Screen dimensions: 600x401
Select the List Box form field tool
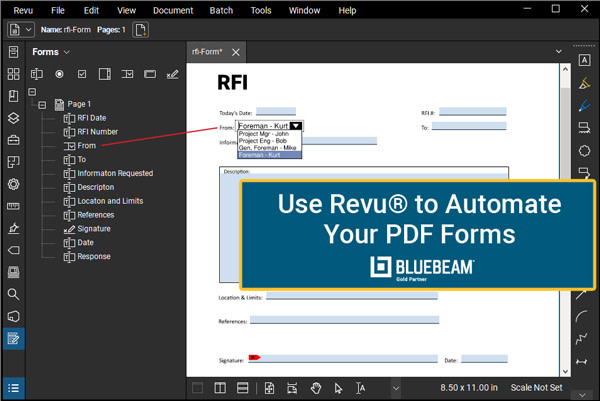pos(104,74)
